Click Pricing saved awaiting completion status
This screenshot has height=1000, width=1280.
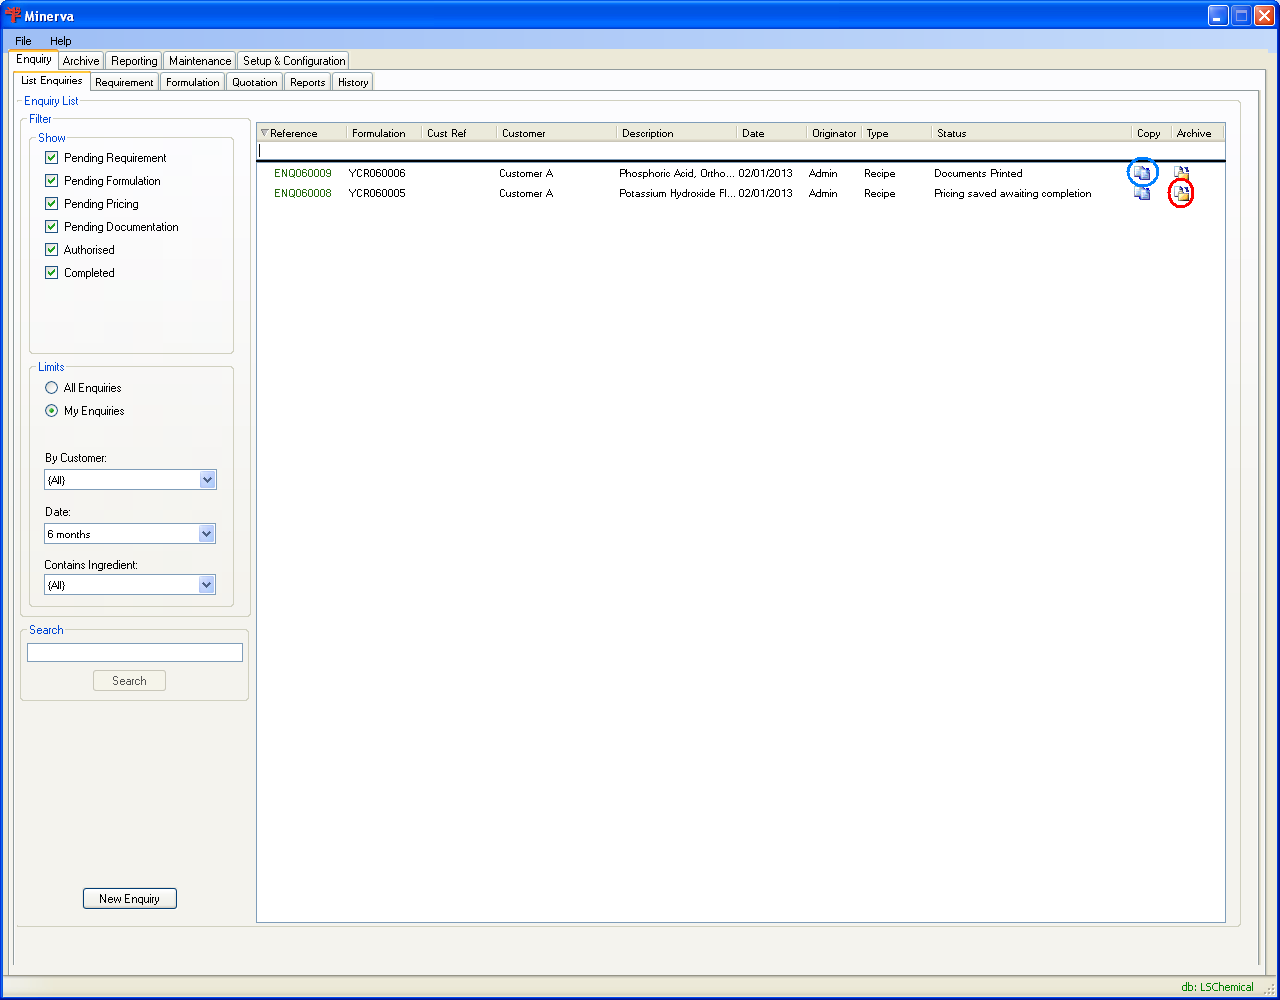1013,193
